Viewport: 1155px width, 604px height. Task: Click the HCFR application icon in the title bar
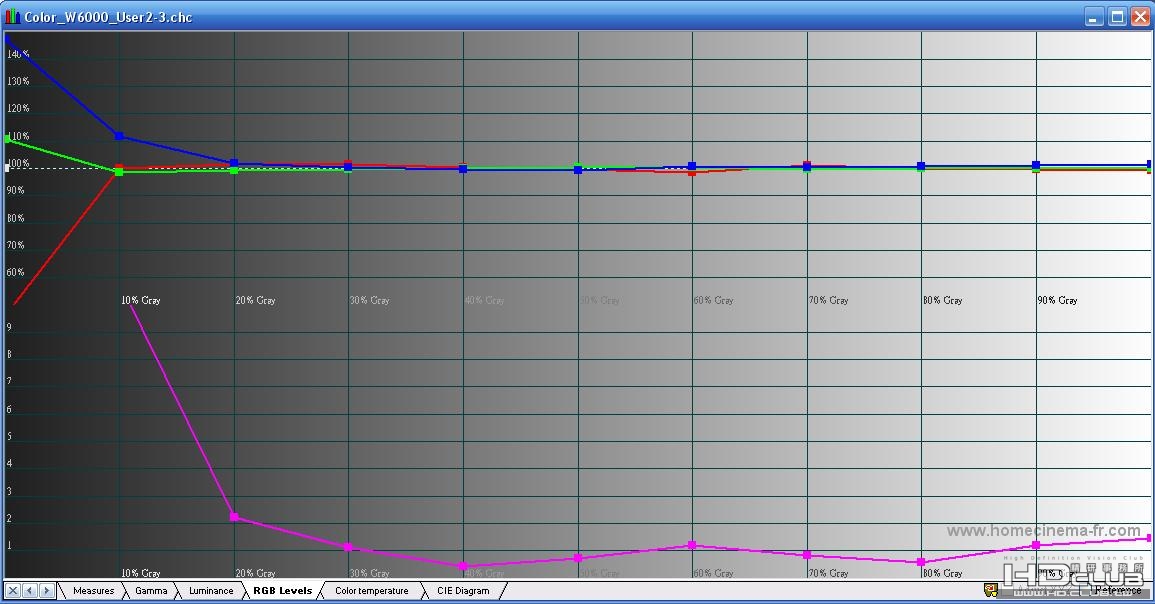click(12, 16)
